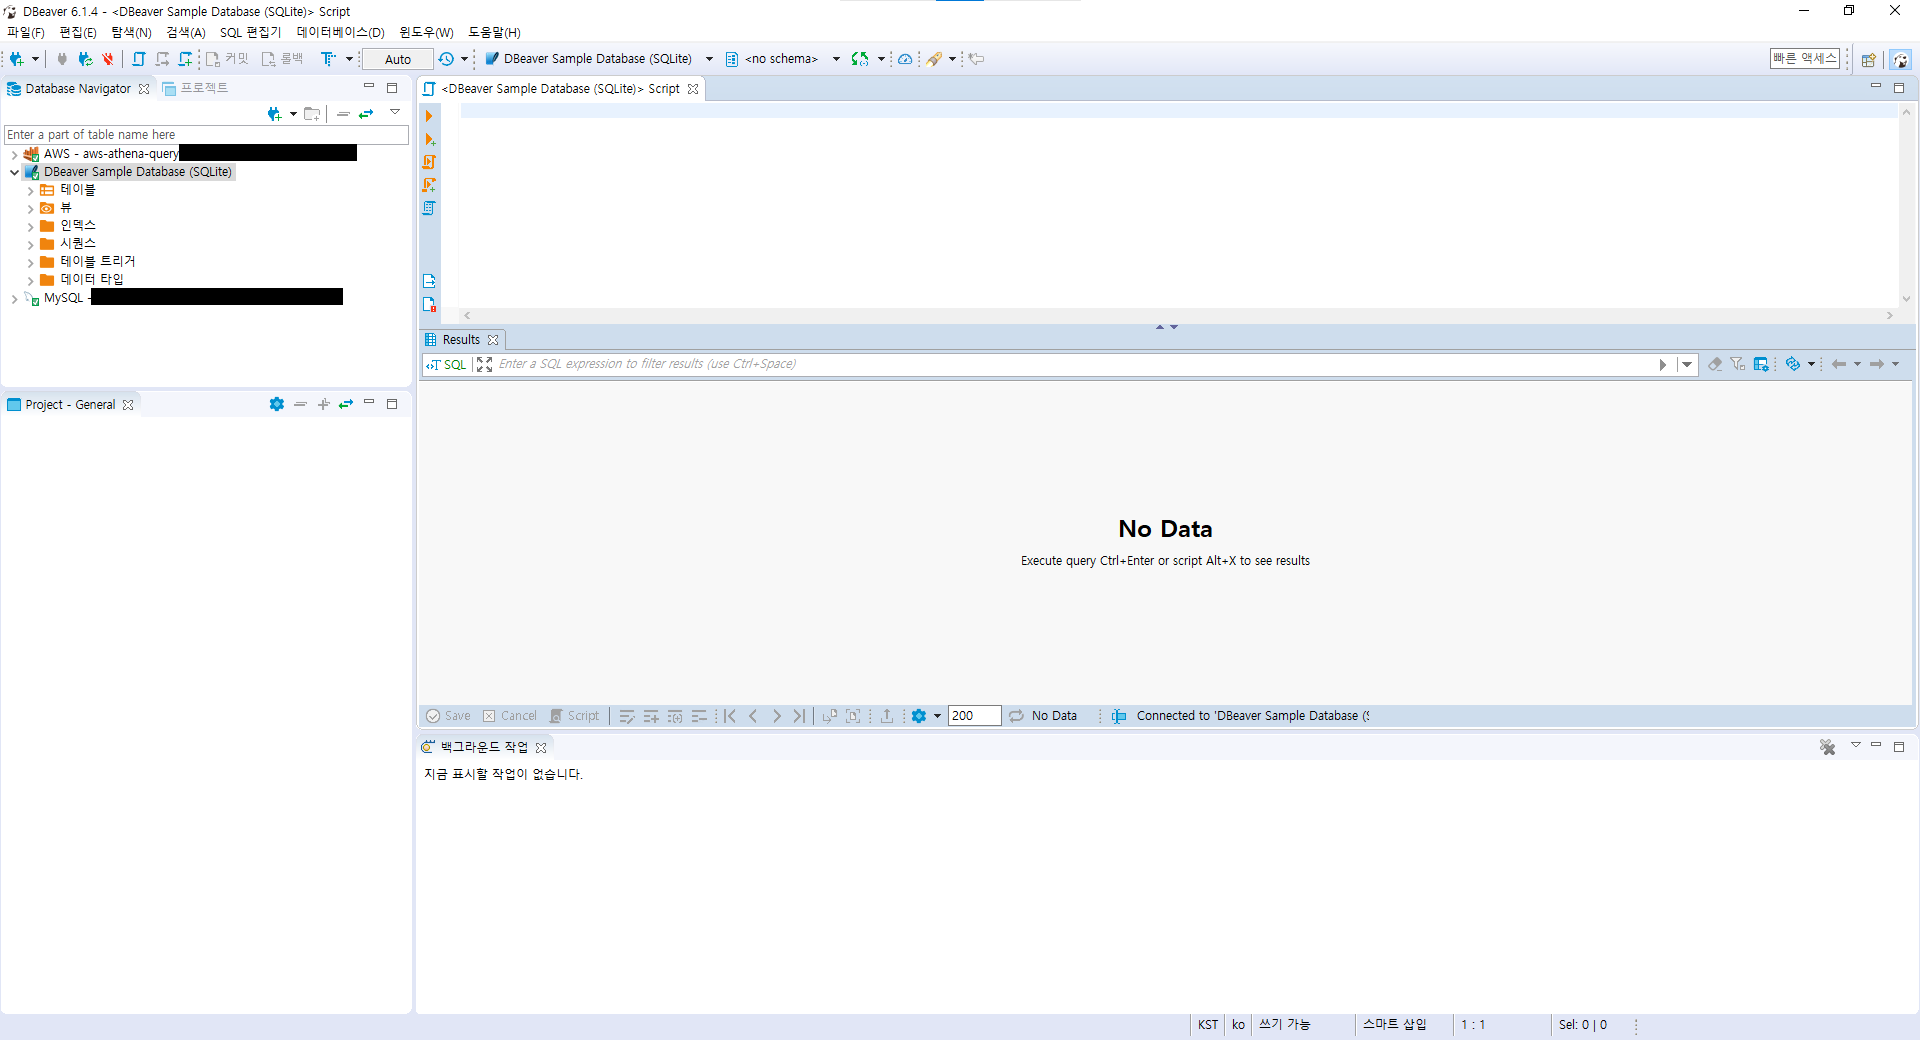Click the Save button in results bar
The image size is (1920, 1040).
tap(448, 716)
